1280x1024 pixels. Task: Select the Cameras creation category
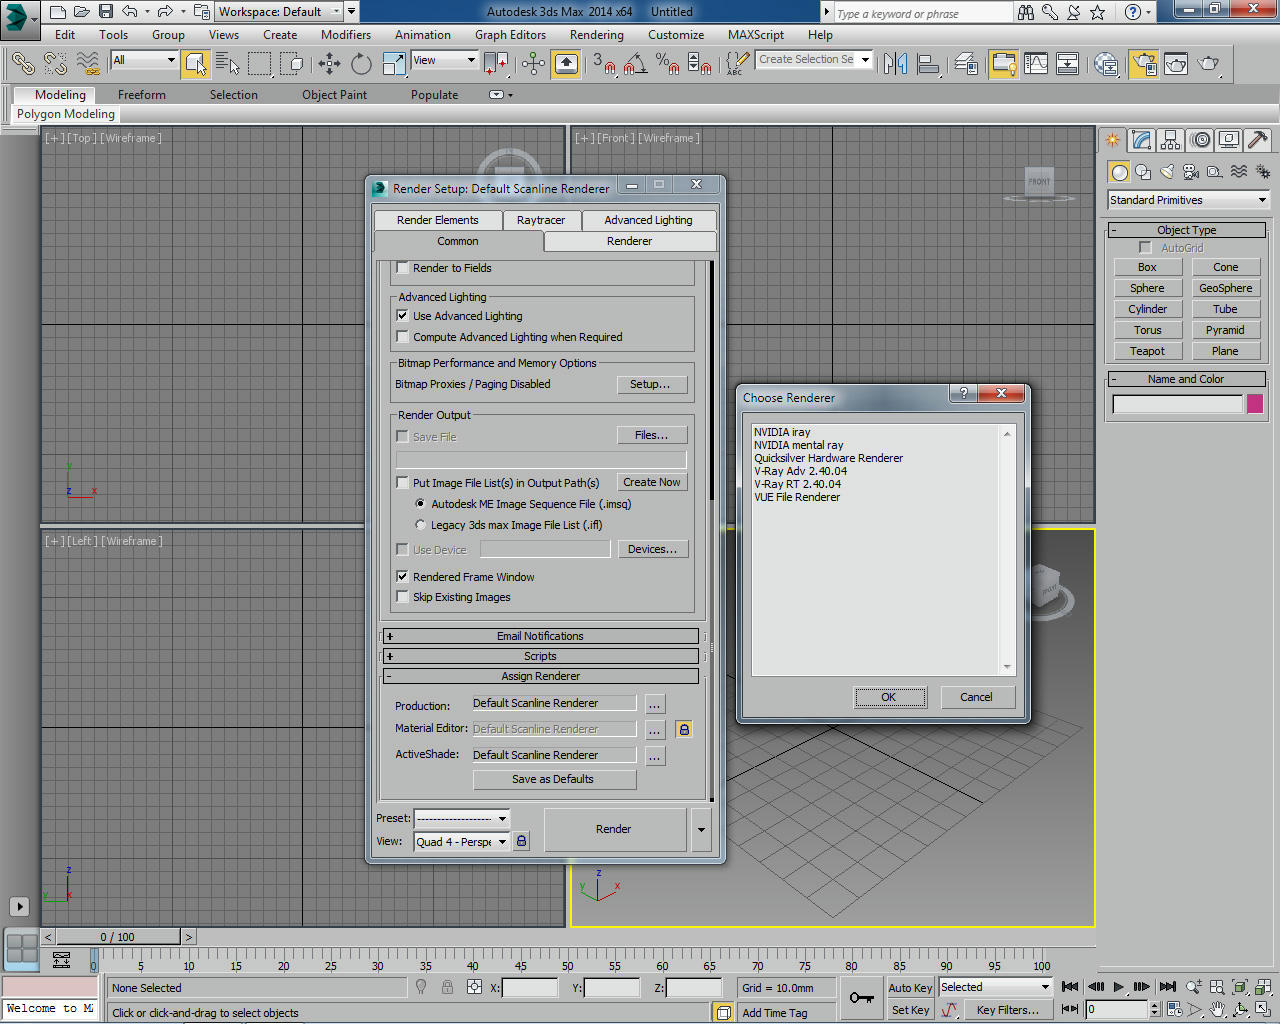(x=1191, y=172)
